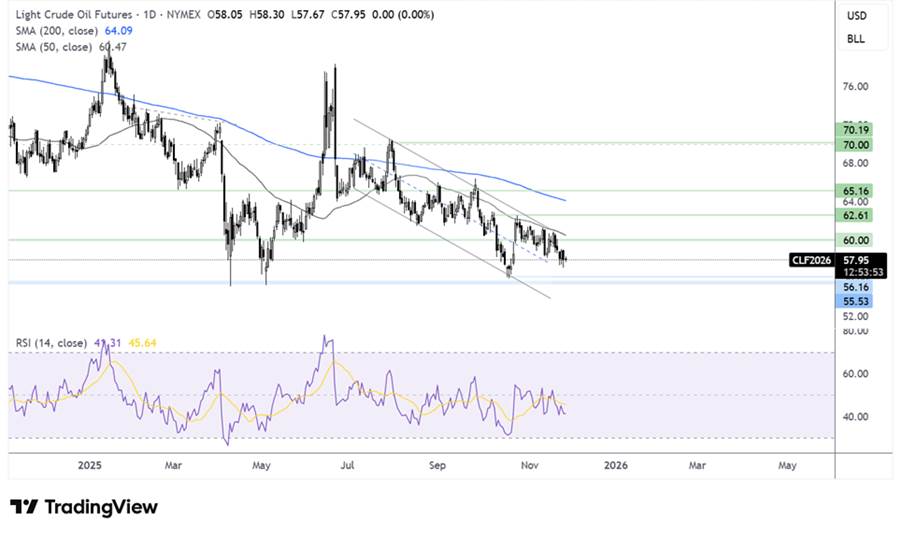Open the USD currency selector
Screen dimensions: 902x535
point(856,16)
